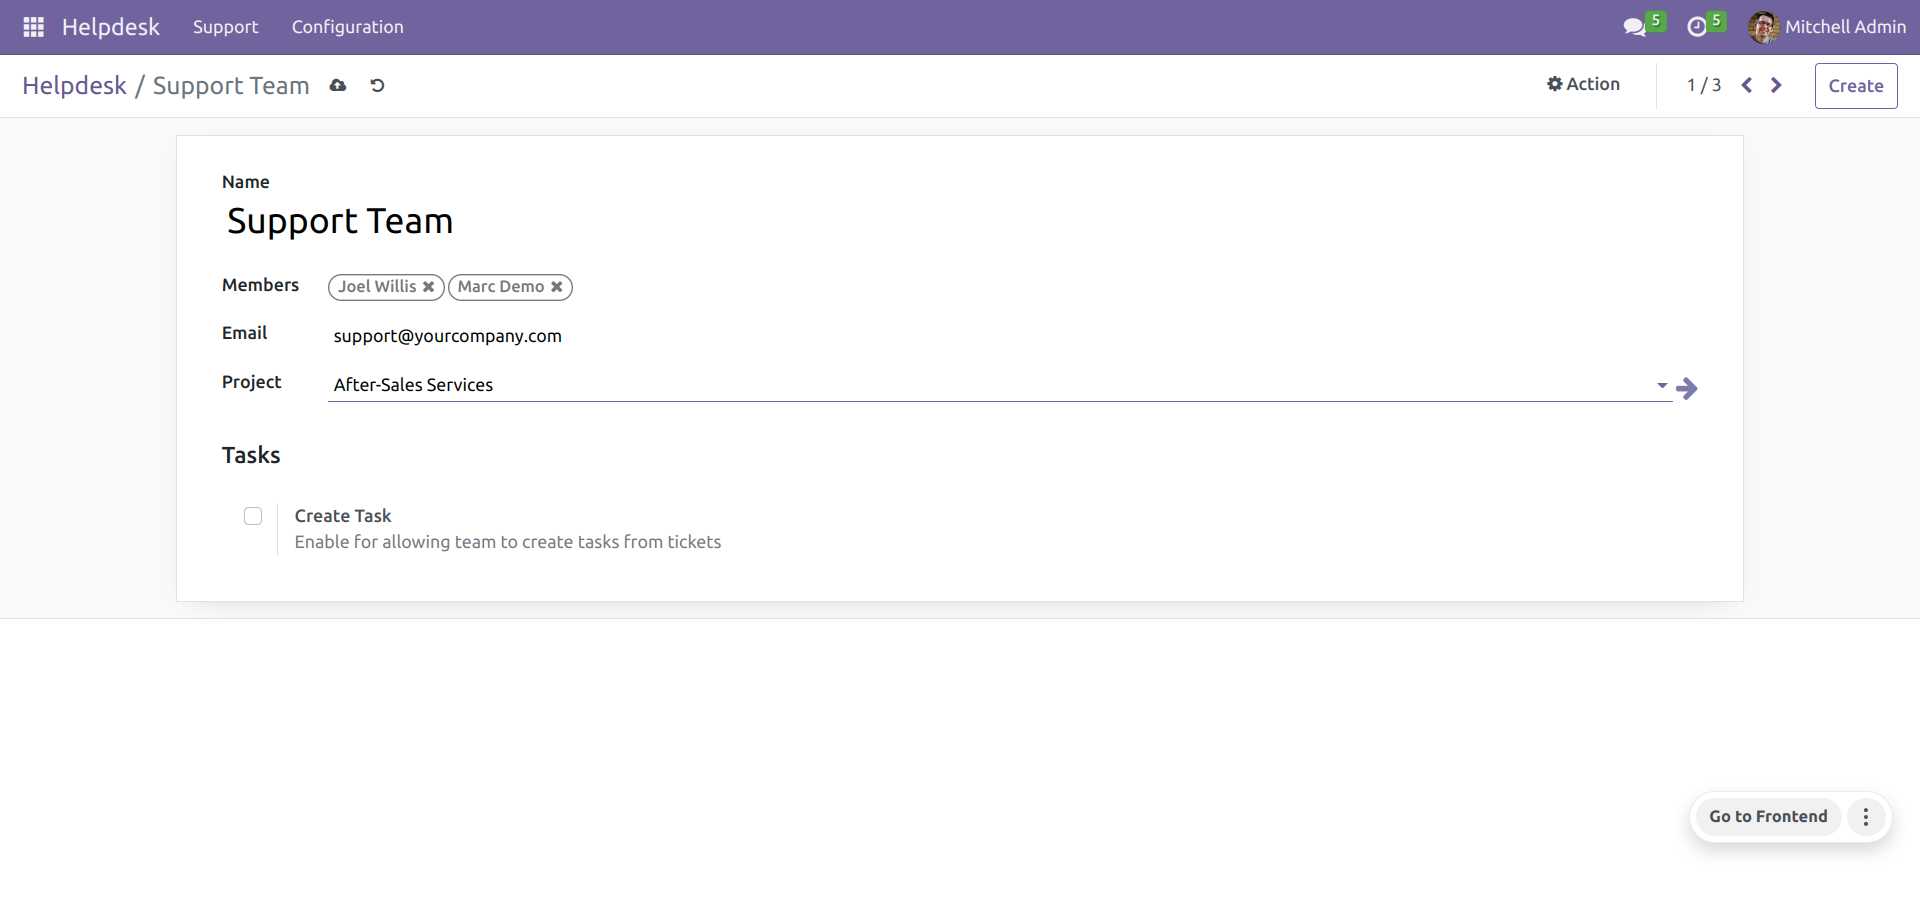The height and width of the screenshot is (905, 1920).
Task: Enable the Create Task checkbox
Action: 253,516
